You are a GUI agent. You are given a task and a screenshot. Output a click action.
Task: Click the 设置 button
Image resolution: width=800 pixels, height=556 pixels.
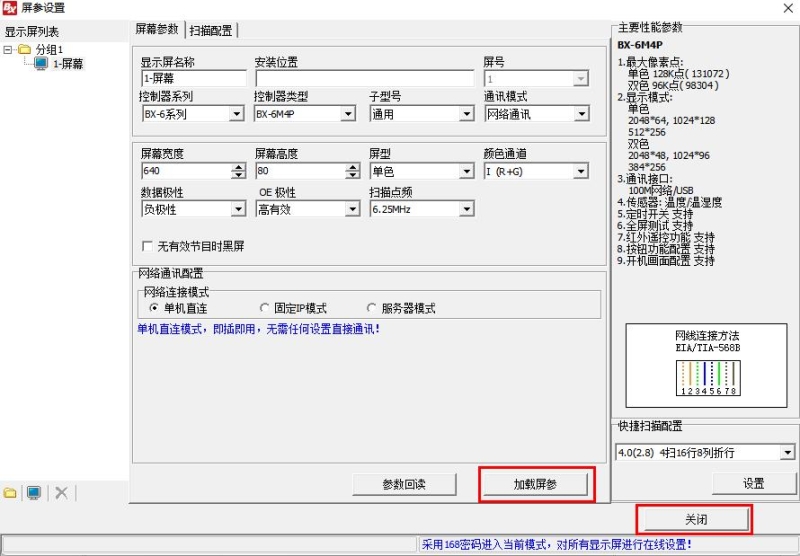point(754,484)
